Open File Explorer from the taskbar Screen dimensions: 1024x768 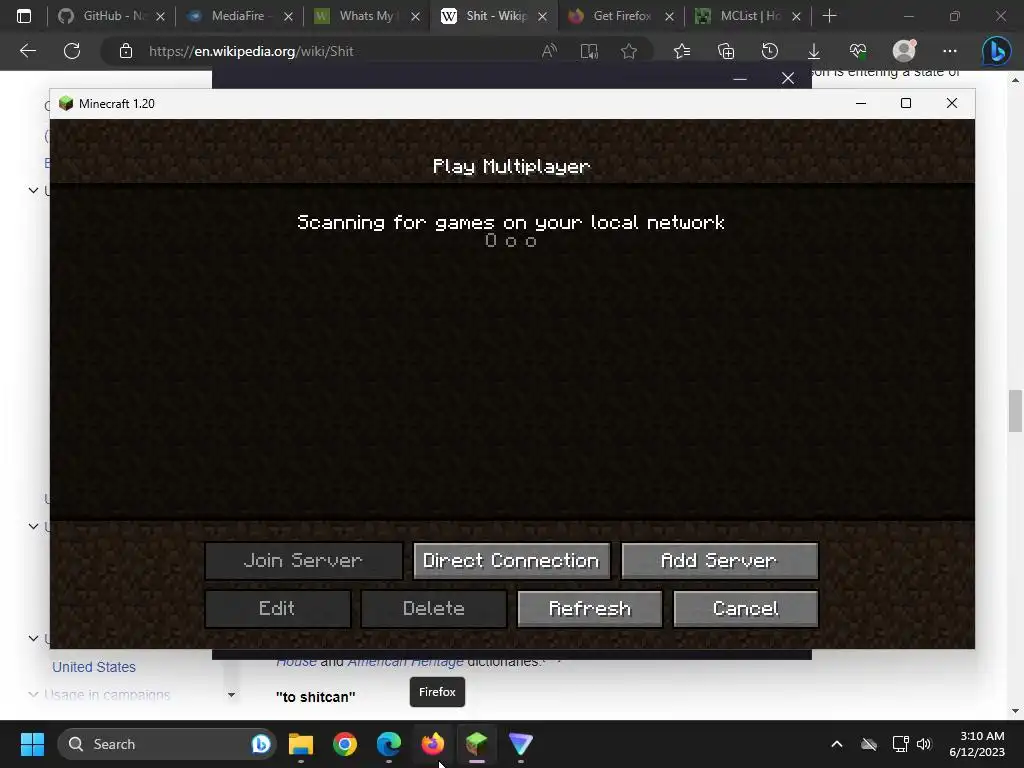coord(301,744)
